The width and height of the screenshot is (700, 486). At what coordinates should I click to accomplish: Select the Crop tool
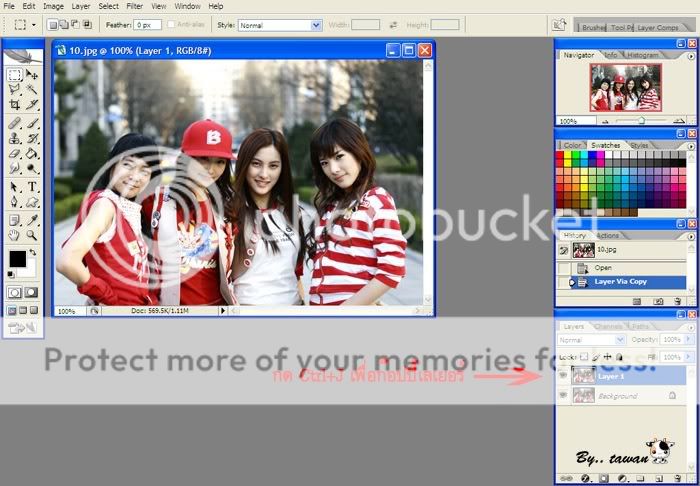click(x=15, y=104)
